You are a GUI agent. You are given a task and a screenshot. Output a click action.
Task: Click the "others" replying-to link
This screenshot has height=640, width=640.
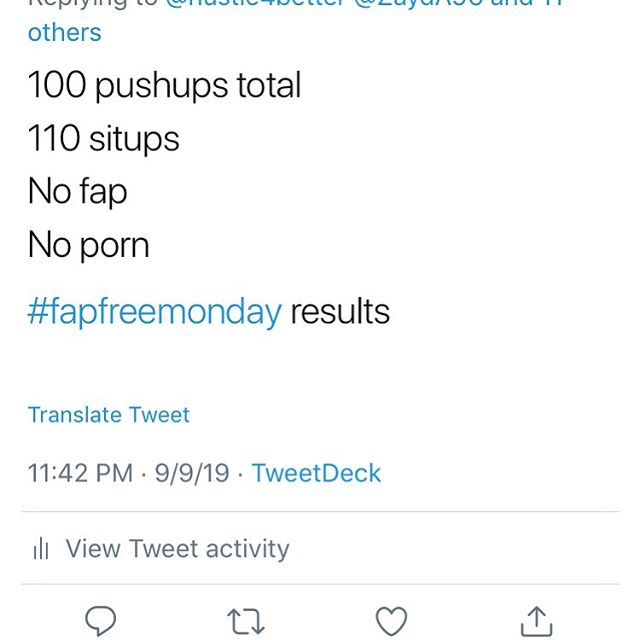tap(64, 32)
